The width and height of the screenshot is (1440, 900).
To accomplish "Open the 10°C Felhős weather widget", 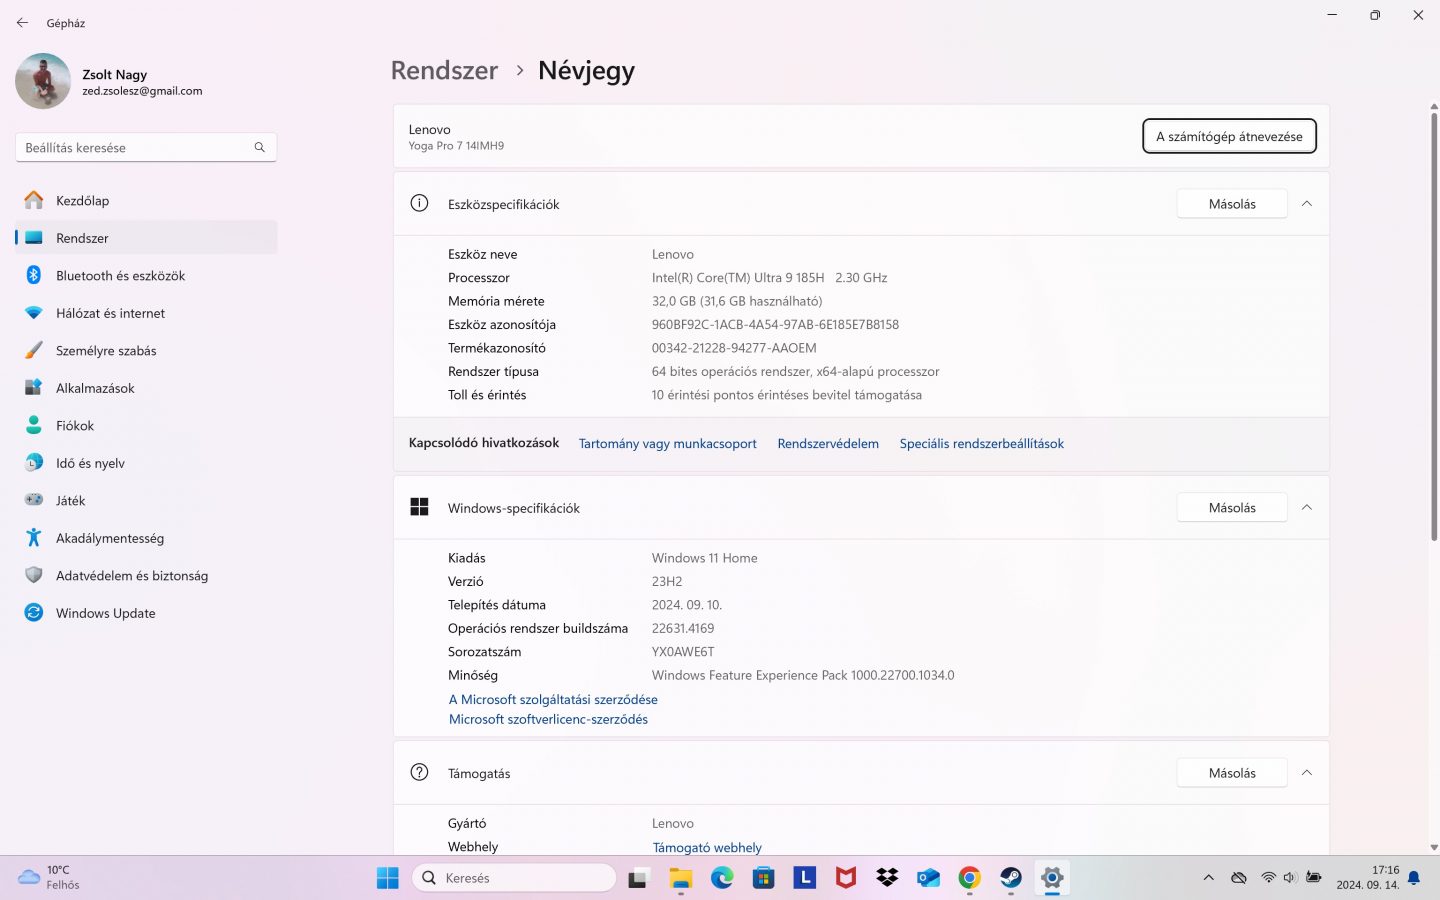I will tap(49, 878).
